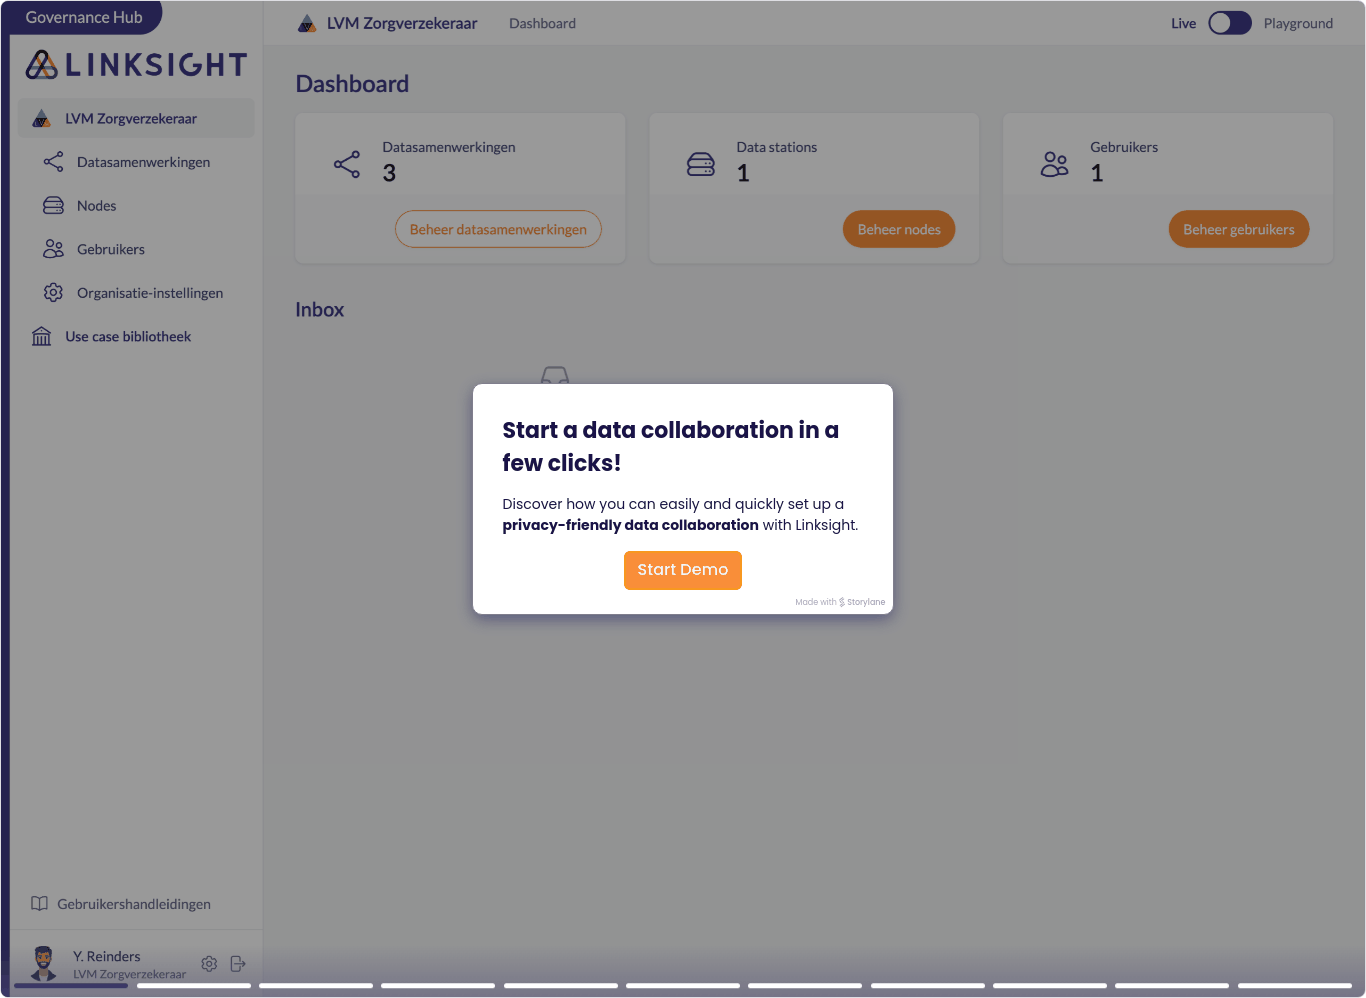Click the empty inbox tray icon
The width and height of the screenshot is (1366, 998).
pos(555,376)
